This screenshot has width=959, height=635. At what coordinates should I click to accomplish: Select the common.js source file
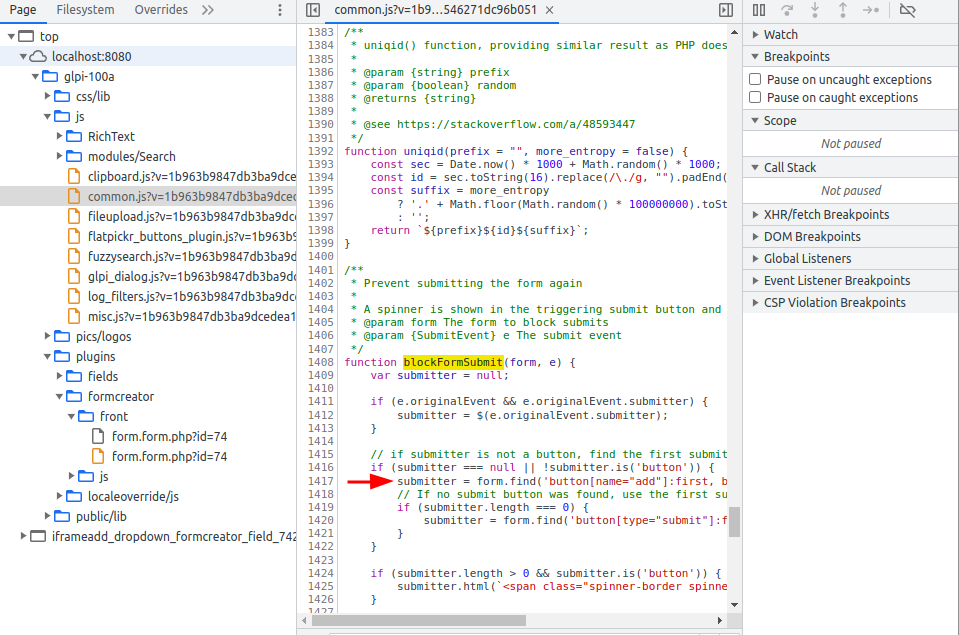tap(145, 194)
